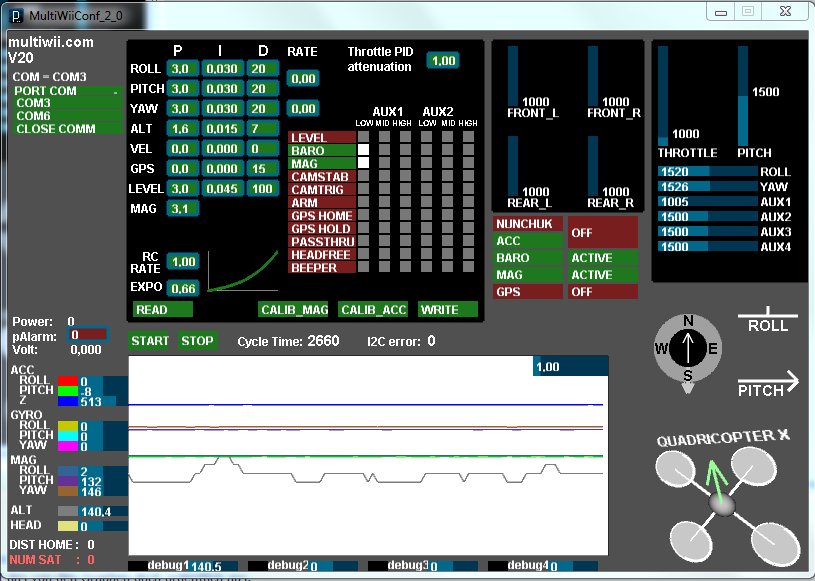
Task: Enable HEADFREE on AUX2 MID
Action: (448, 254)
